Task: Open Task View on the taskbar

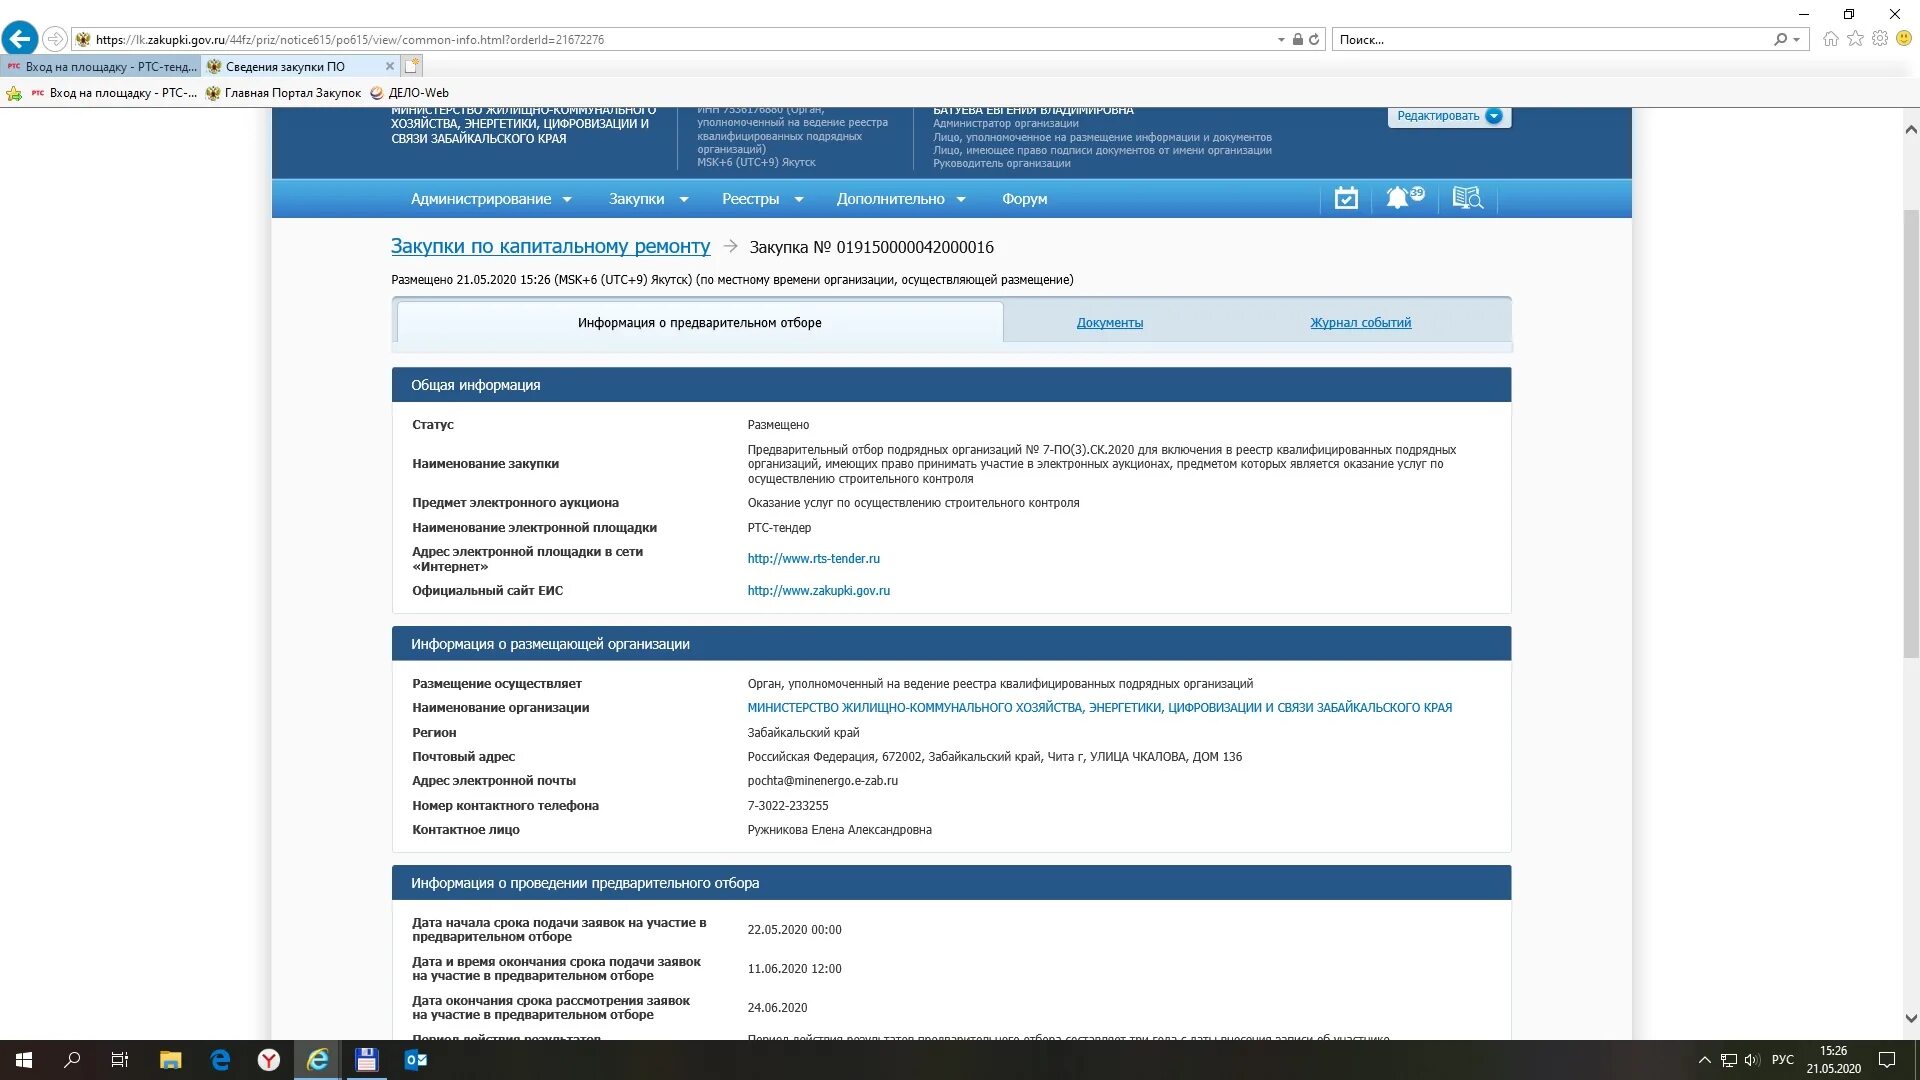Action: pos(120,1060)
